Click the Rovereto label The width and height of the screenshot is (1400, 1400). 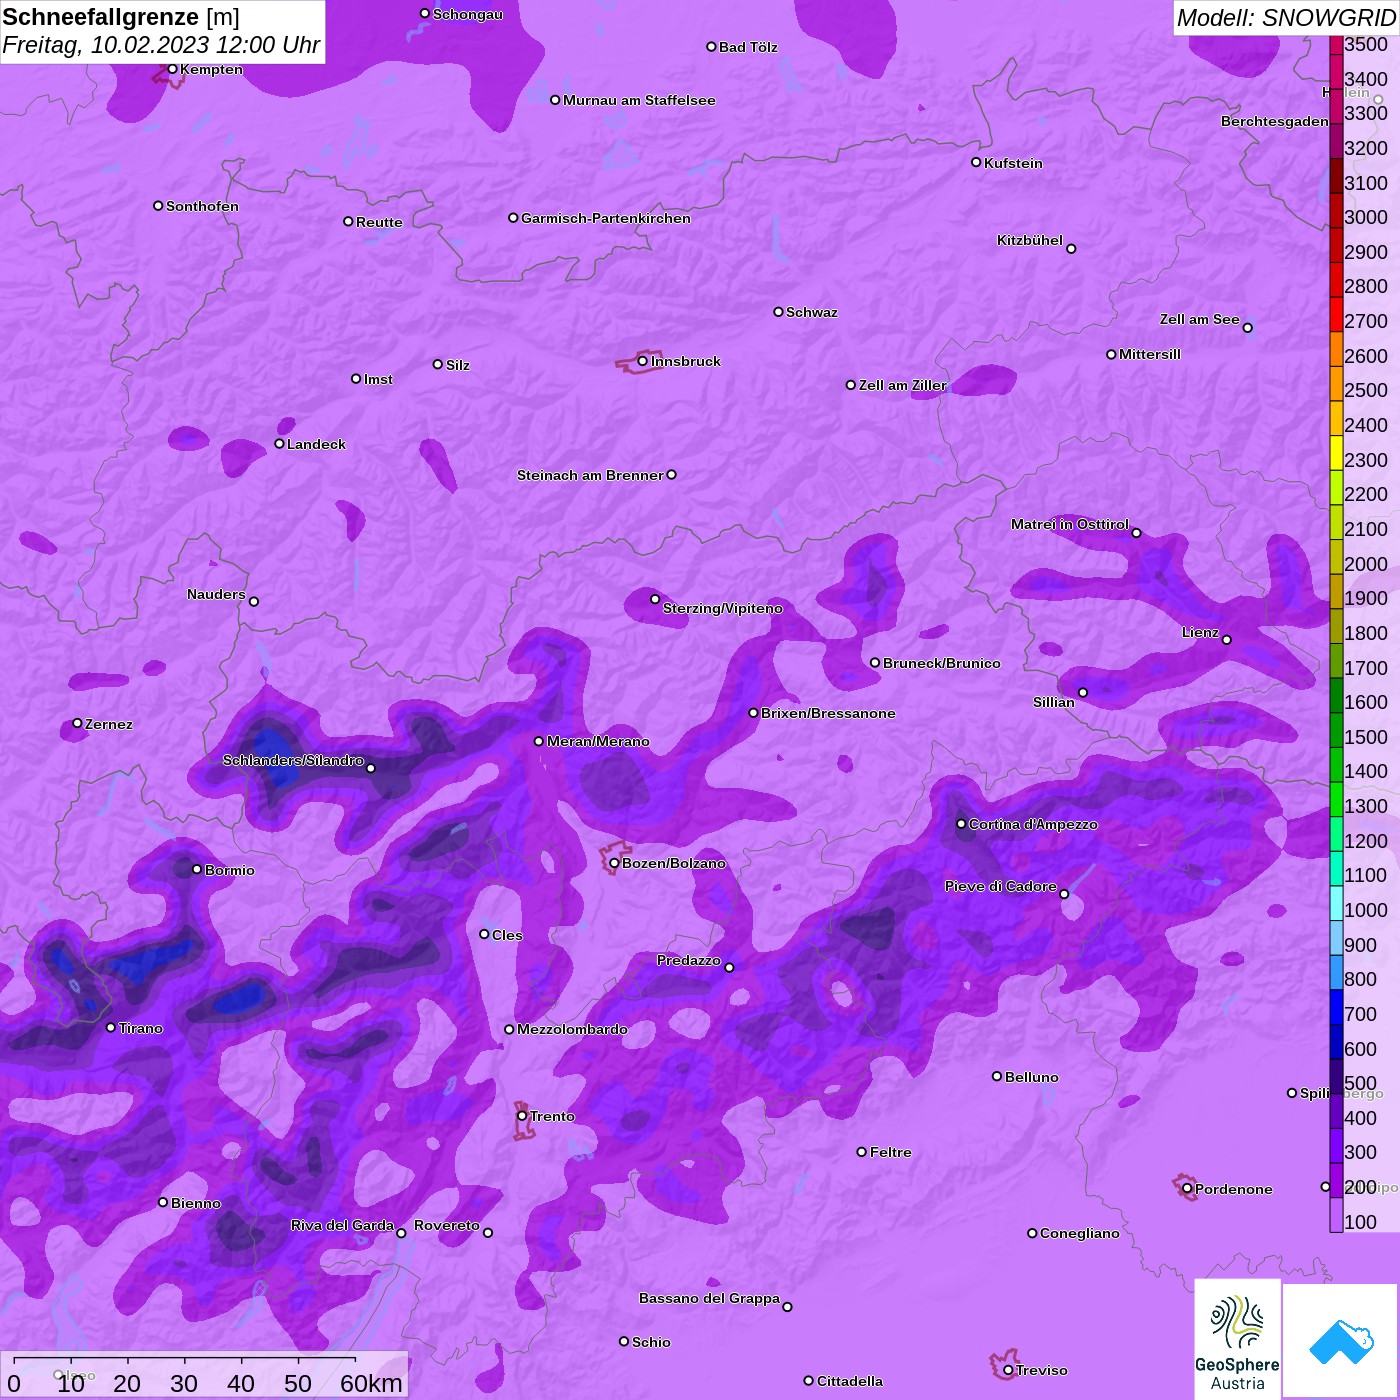447,1225
